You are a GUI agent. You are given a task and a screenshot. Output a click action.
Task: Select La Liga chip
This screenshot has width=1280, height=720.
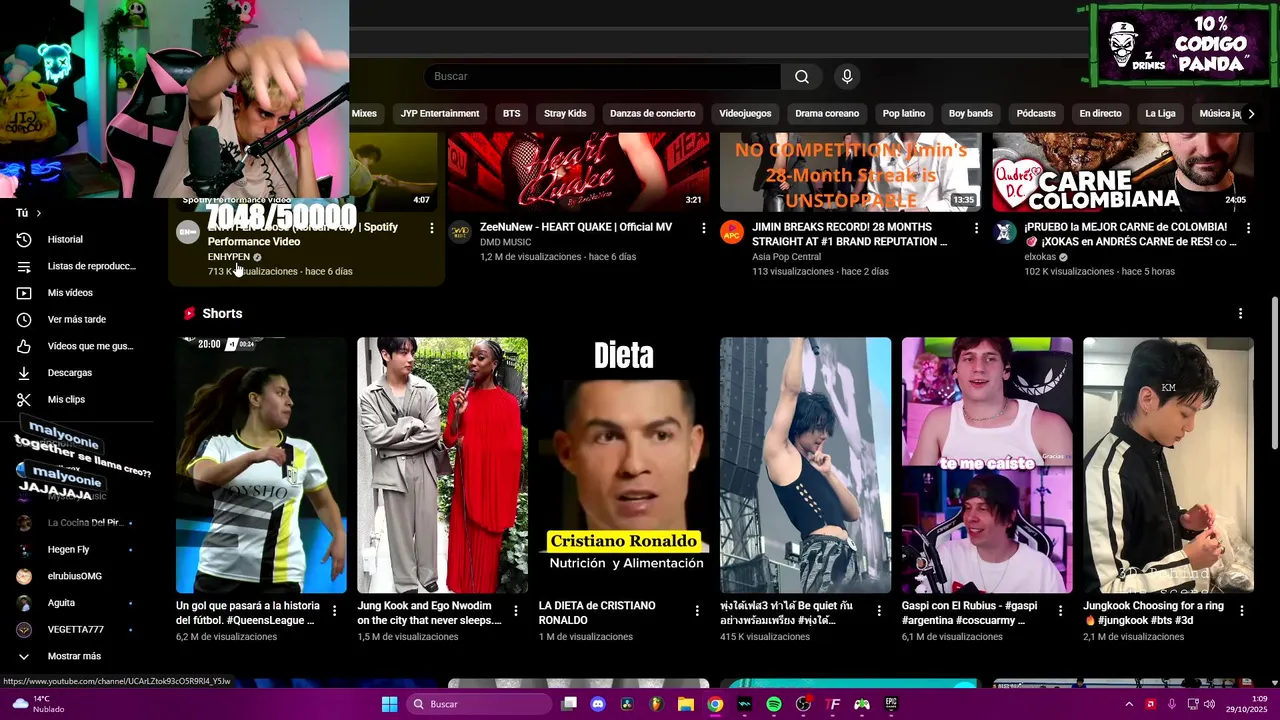point(1160,114)
